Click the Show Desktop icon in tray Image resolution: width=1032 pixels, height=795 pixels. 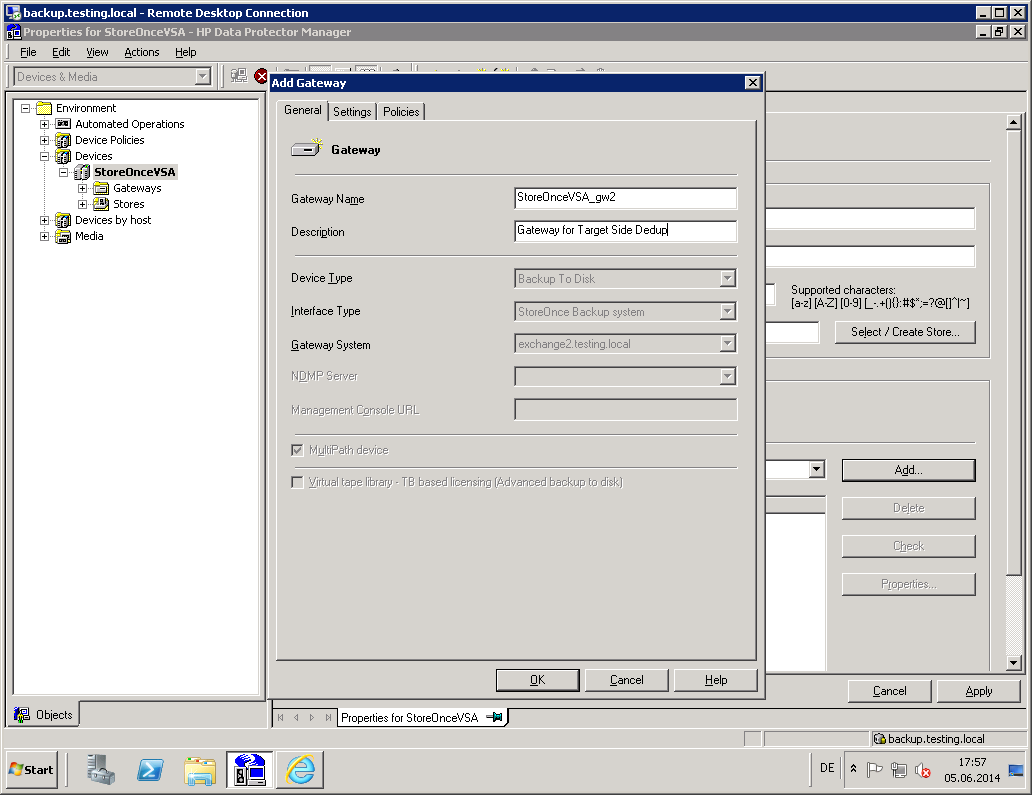tap(1016, 770)
